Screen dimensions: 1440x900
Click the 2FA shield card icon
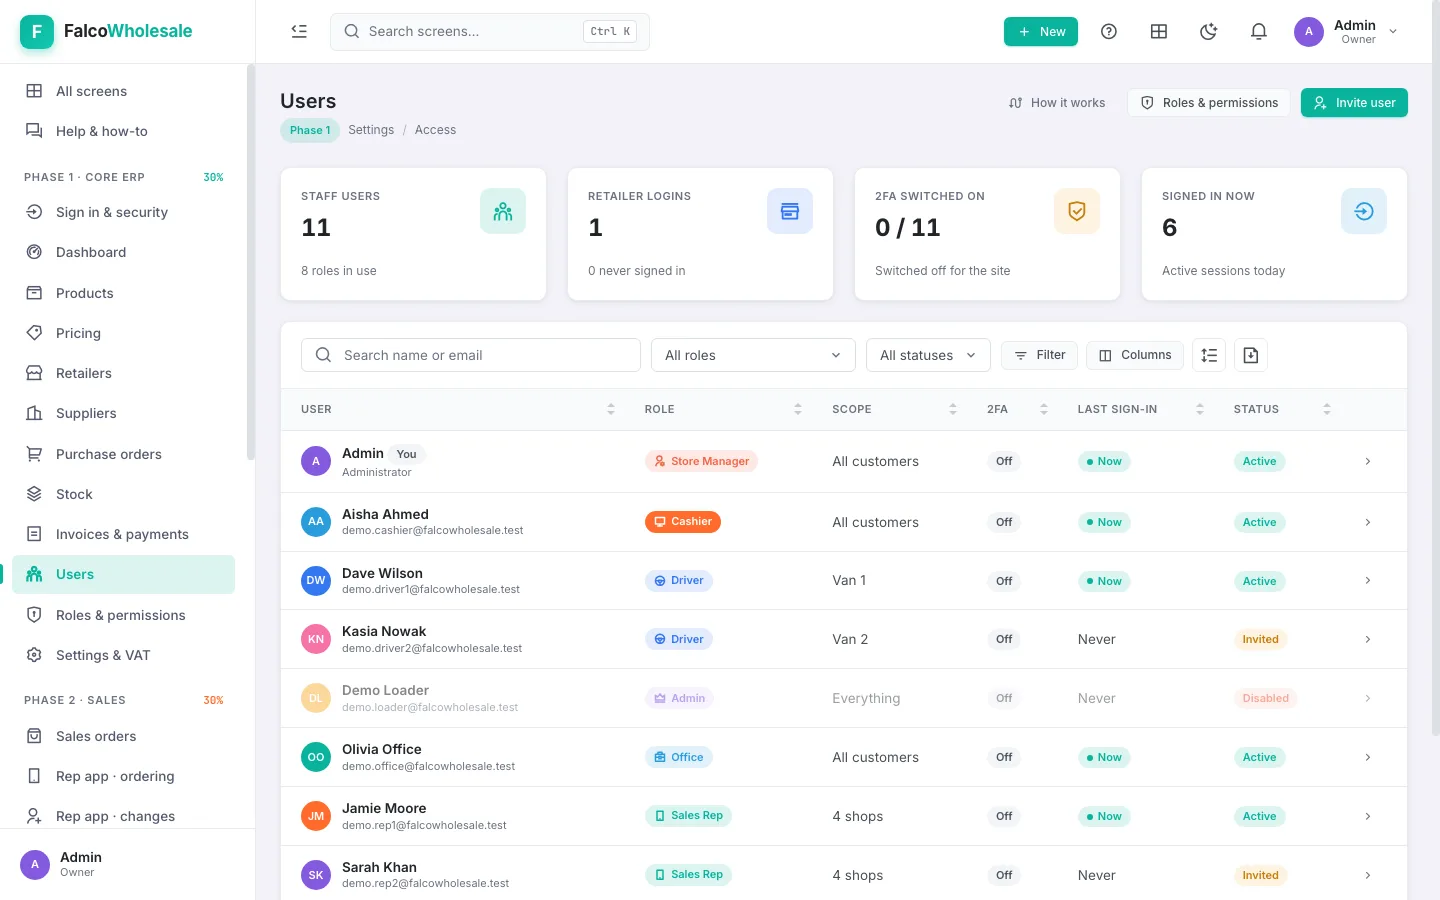click(x=1077, y=211)
